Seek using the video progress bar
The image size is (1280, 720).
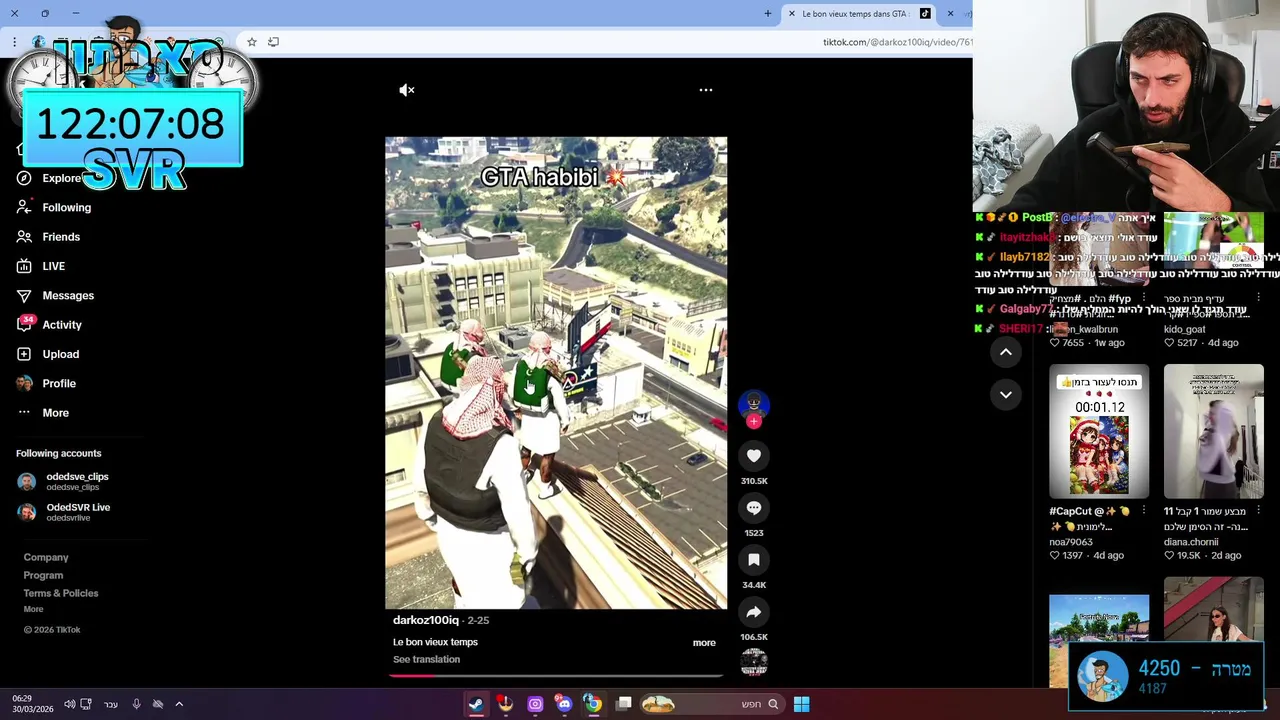click(x=556, y=676)
